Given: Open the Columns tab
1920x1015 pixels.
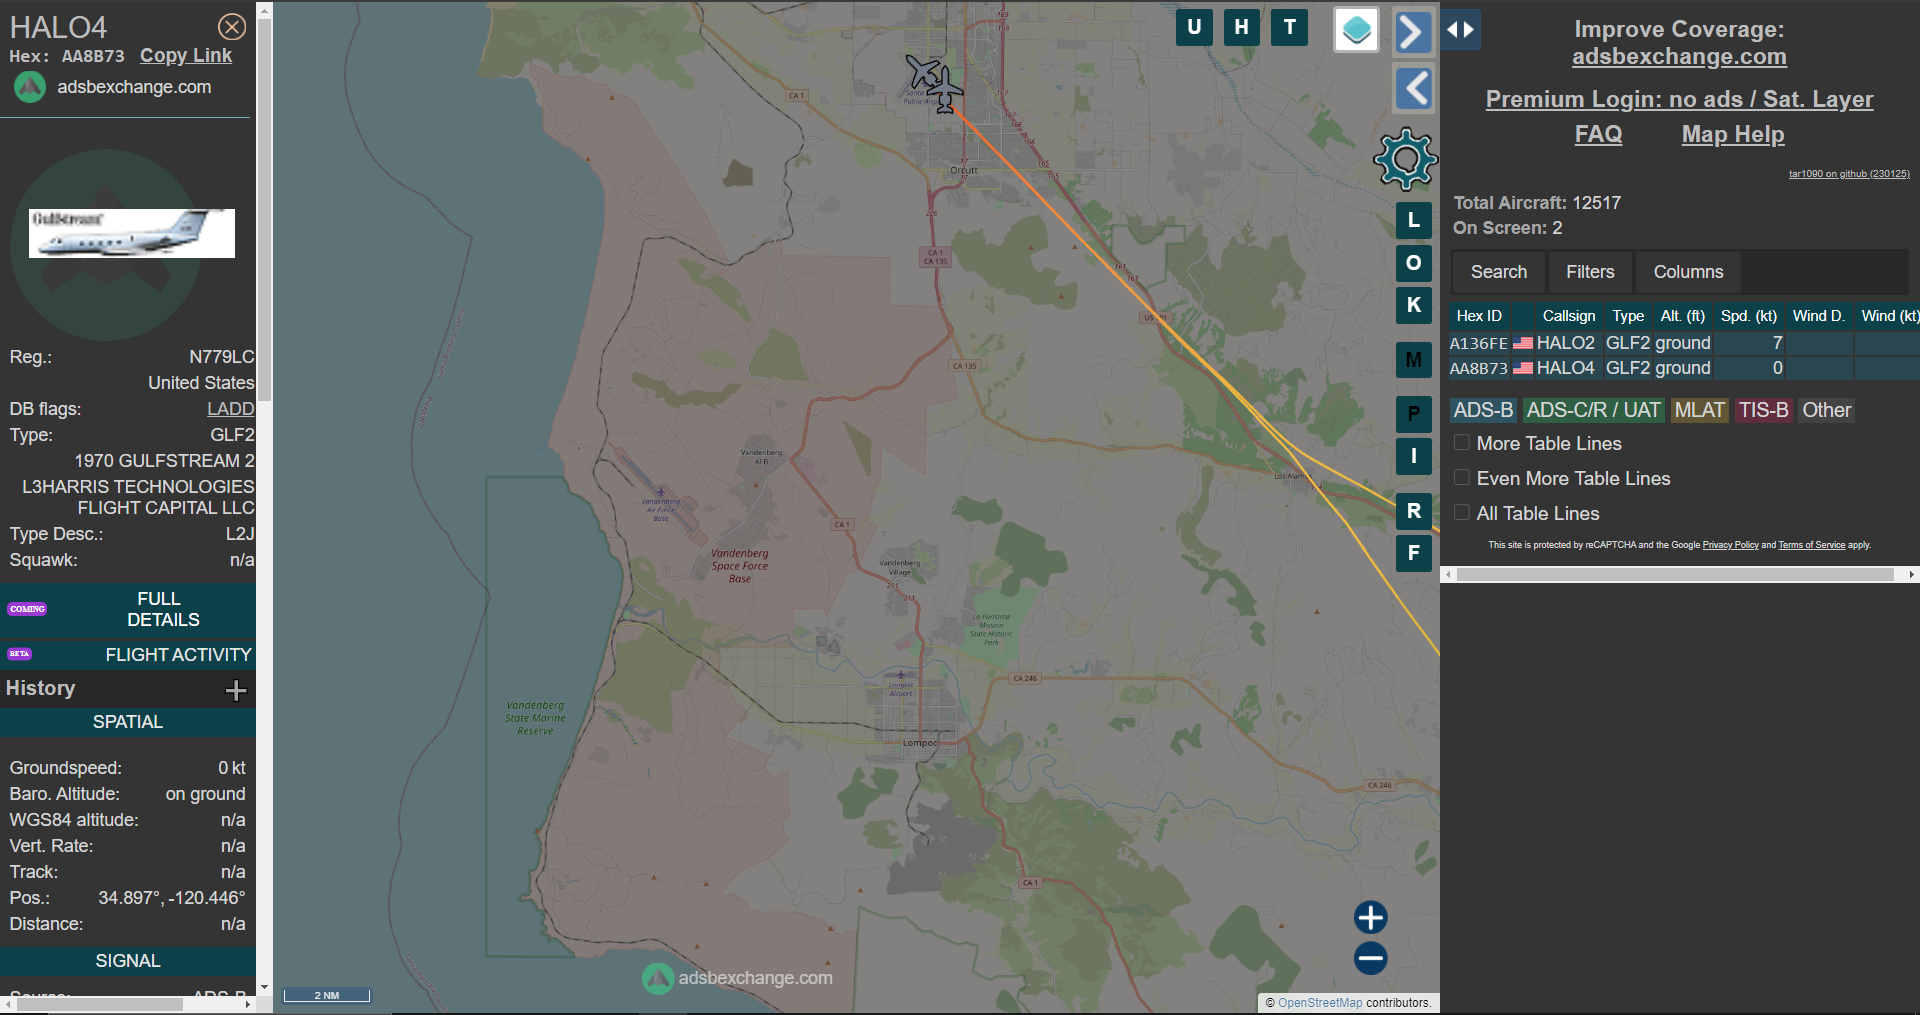Looking at the screenshot, I should (x=1688, y=272).
